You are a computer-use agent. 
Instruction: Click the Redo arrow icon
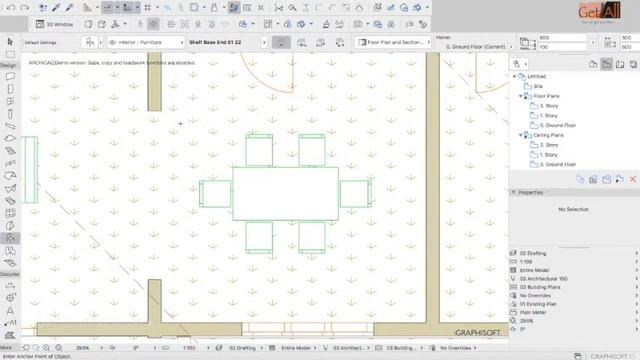point(24,7)
